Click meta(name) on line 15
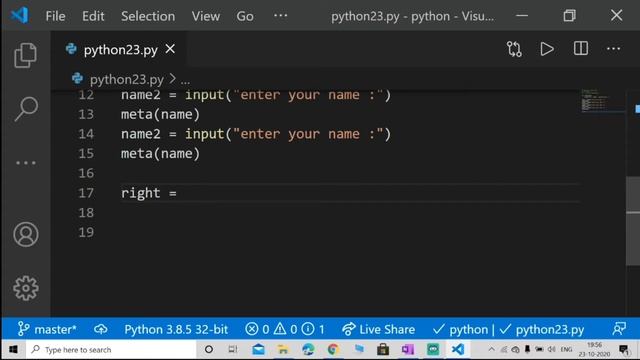 pos(160,153)
